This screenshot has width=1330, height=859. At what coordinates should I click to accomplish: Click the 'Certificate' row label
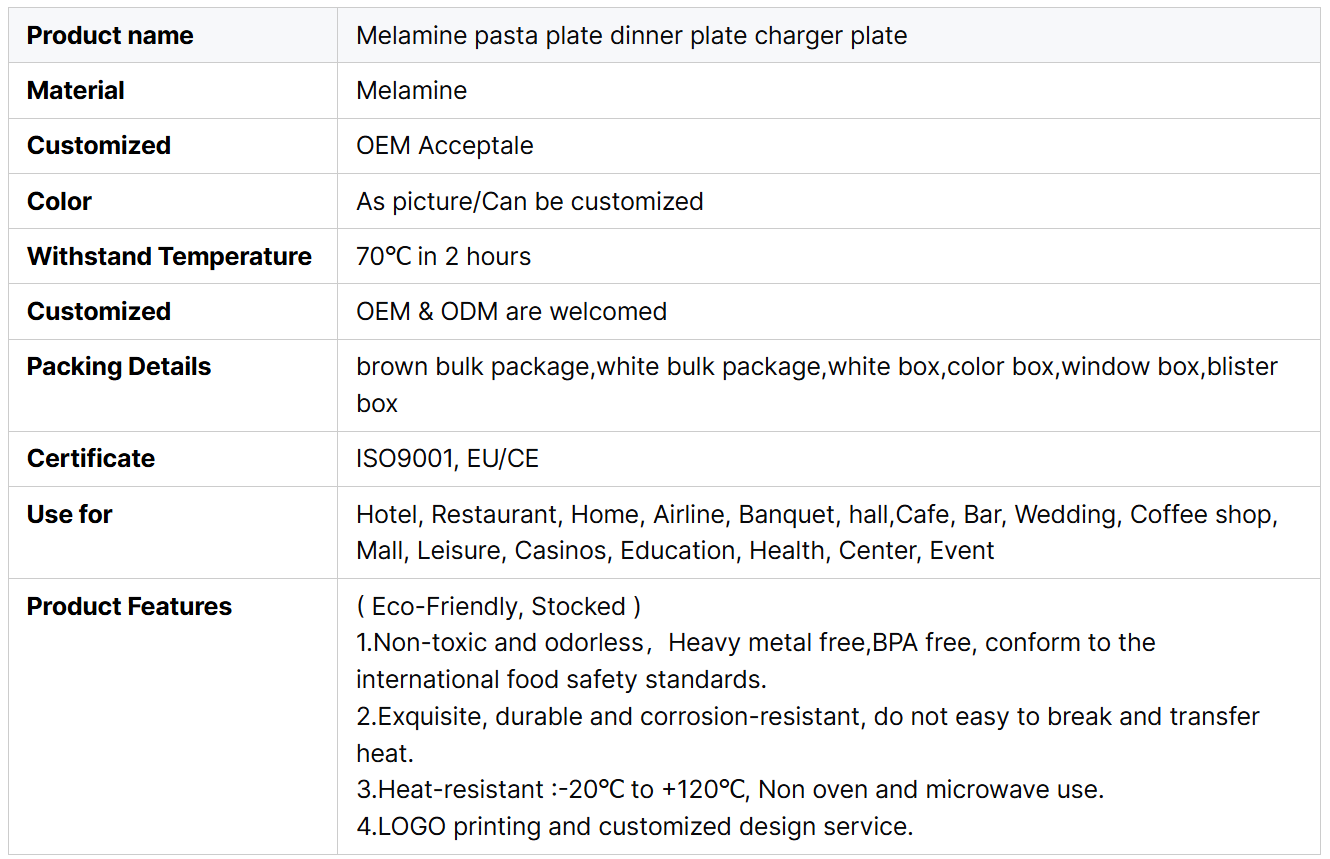91,459
